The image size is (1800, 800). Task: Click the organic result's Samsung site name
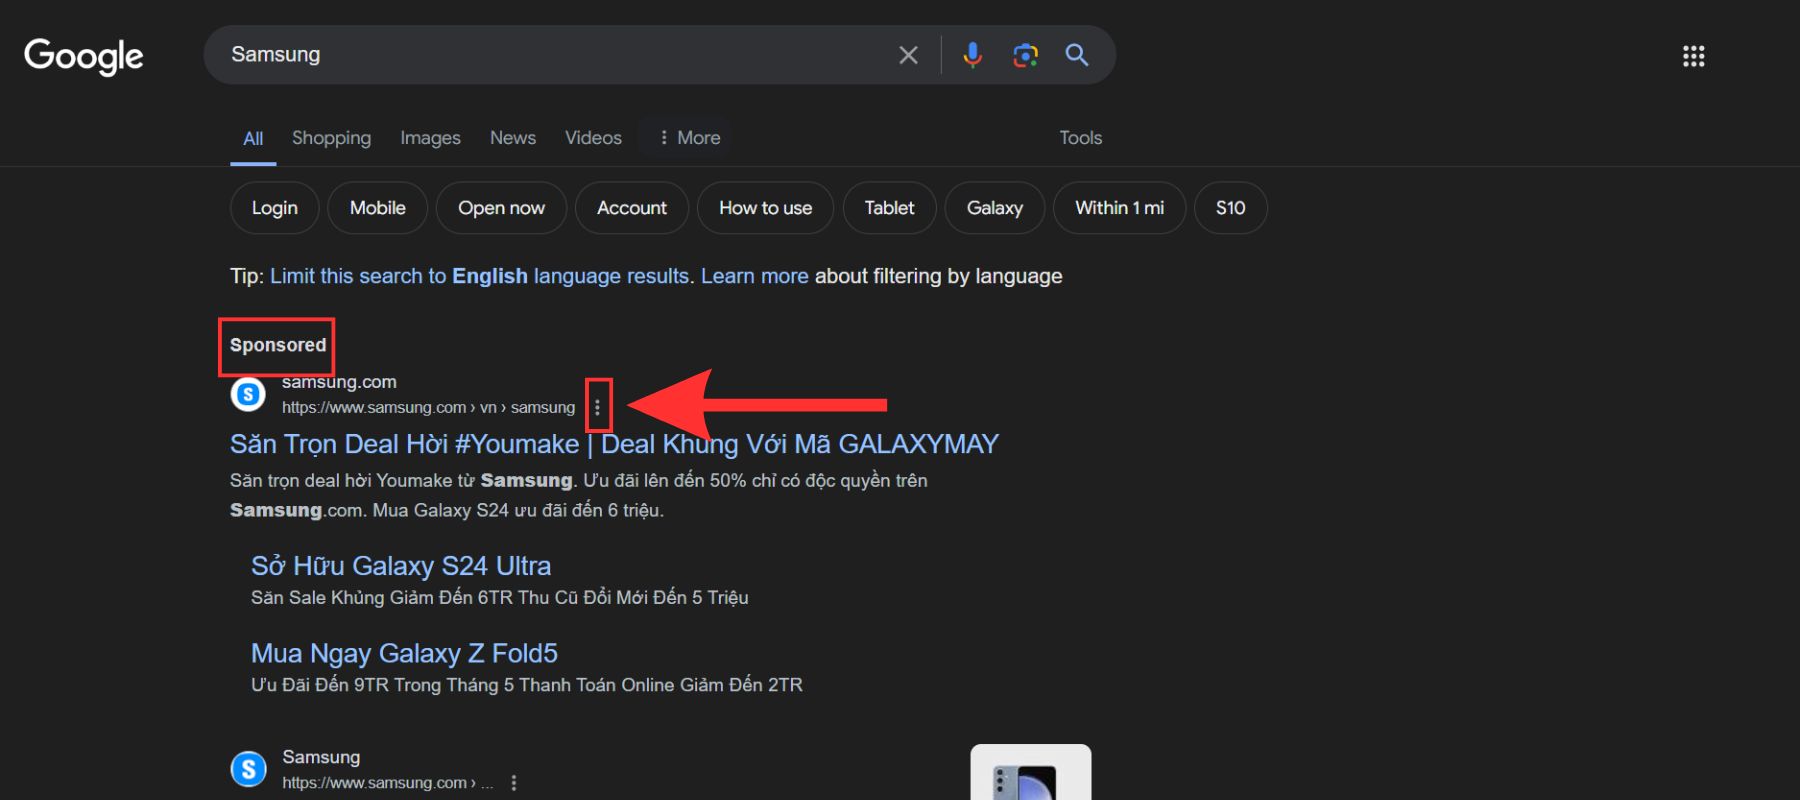[x=321, y=757]
